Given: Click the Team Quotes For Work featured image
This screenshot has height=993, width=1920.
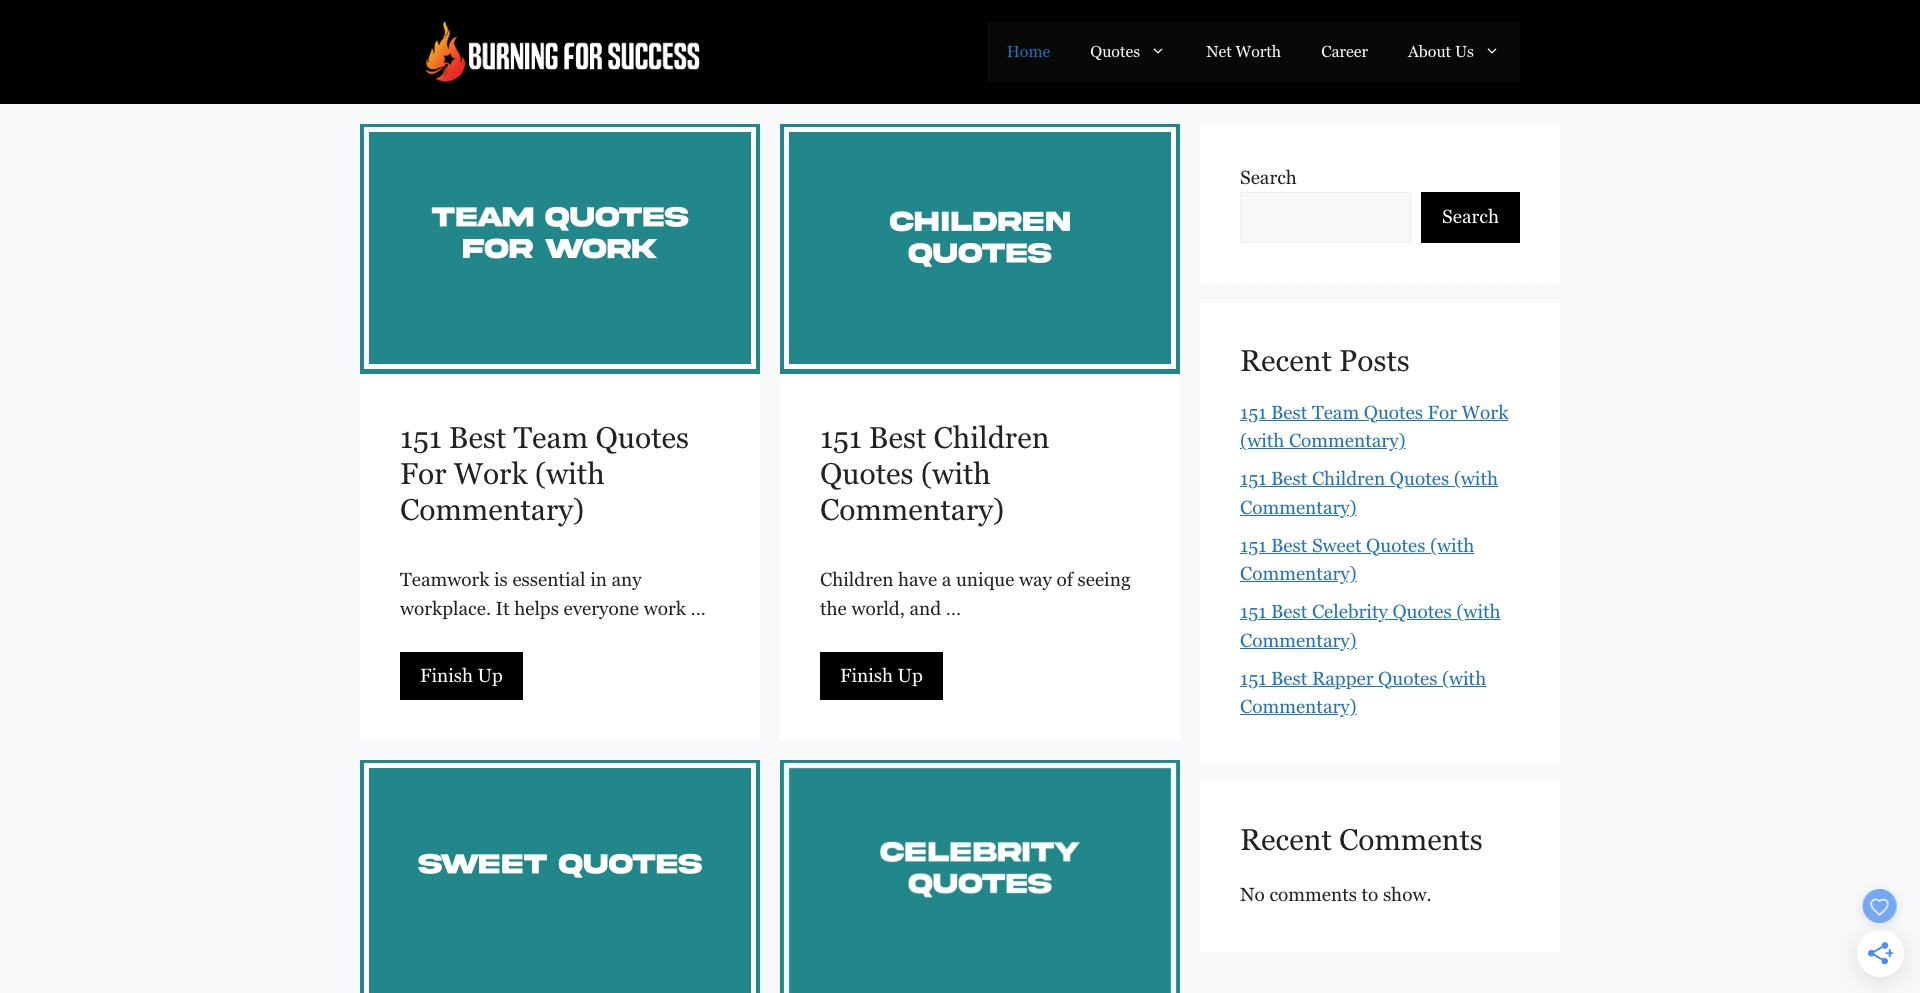Looking at the screenshot, I should (x=559, y=248).
